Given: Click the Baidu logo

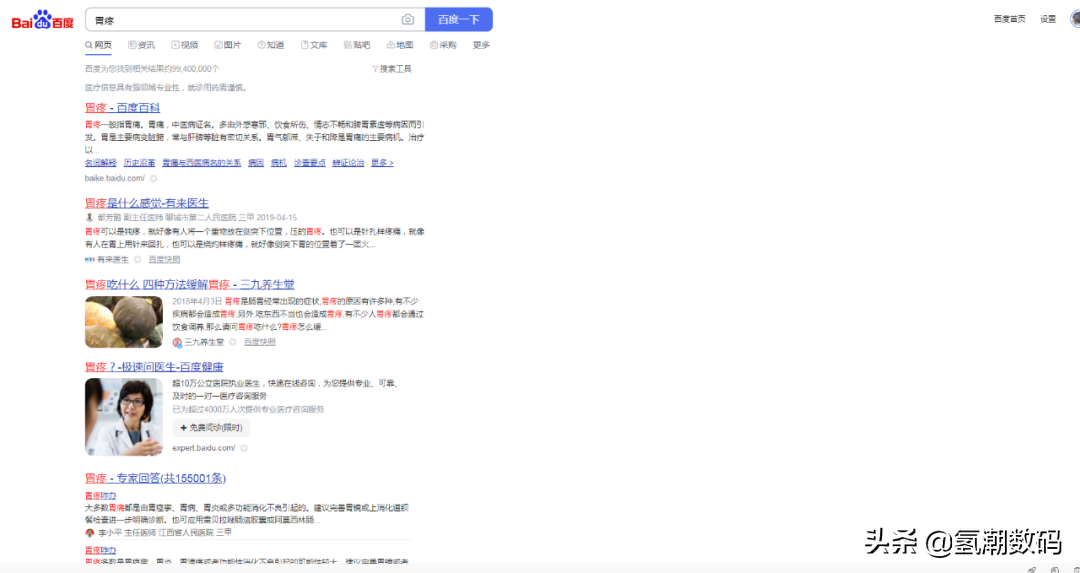Looking at the screenshot, I should (42, 20).
